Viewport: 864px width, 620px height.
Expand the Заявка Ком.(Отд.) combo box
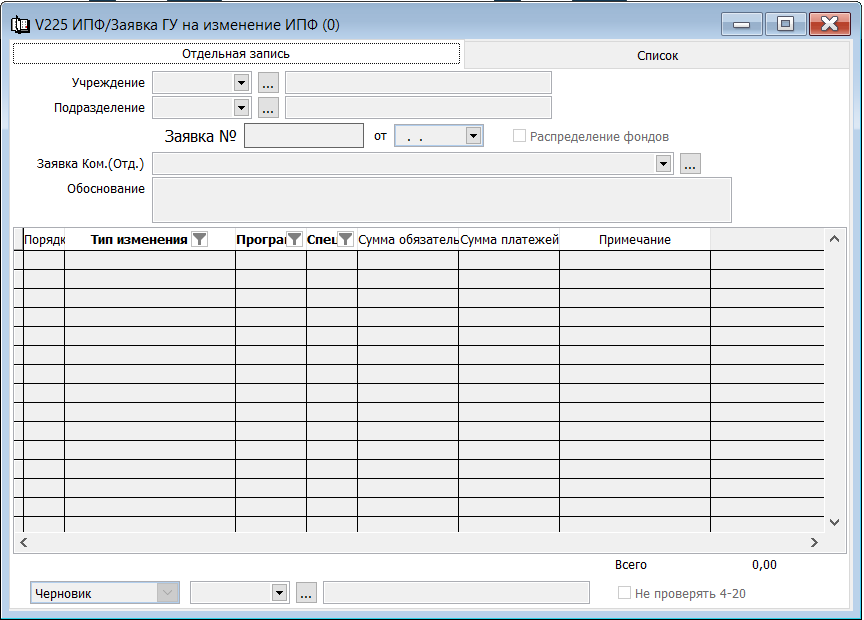pyautogui.click(x=663, y=164)
